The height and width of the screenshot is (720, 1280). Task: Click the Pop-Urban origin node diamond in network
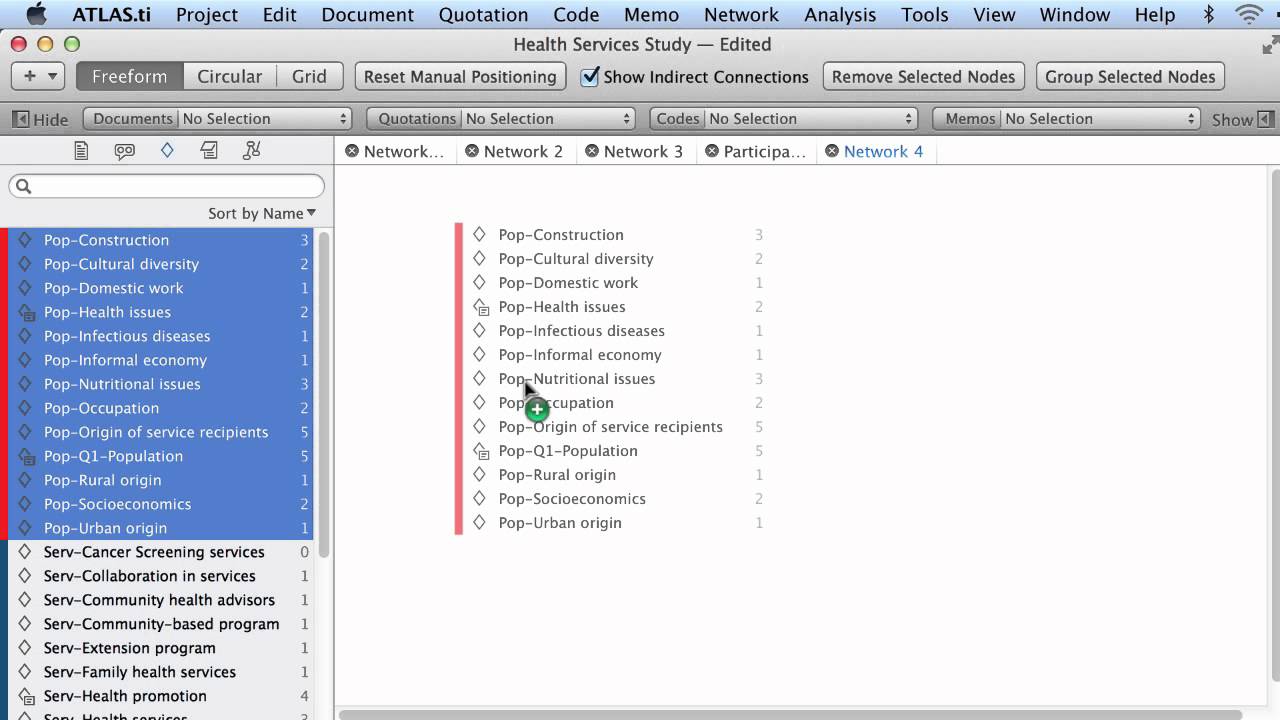[x=479, y=522]
